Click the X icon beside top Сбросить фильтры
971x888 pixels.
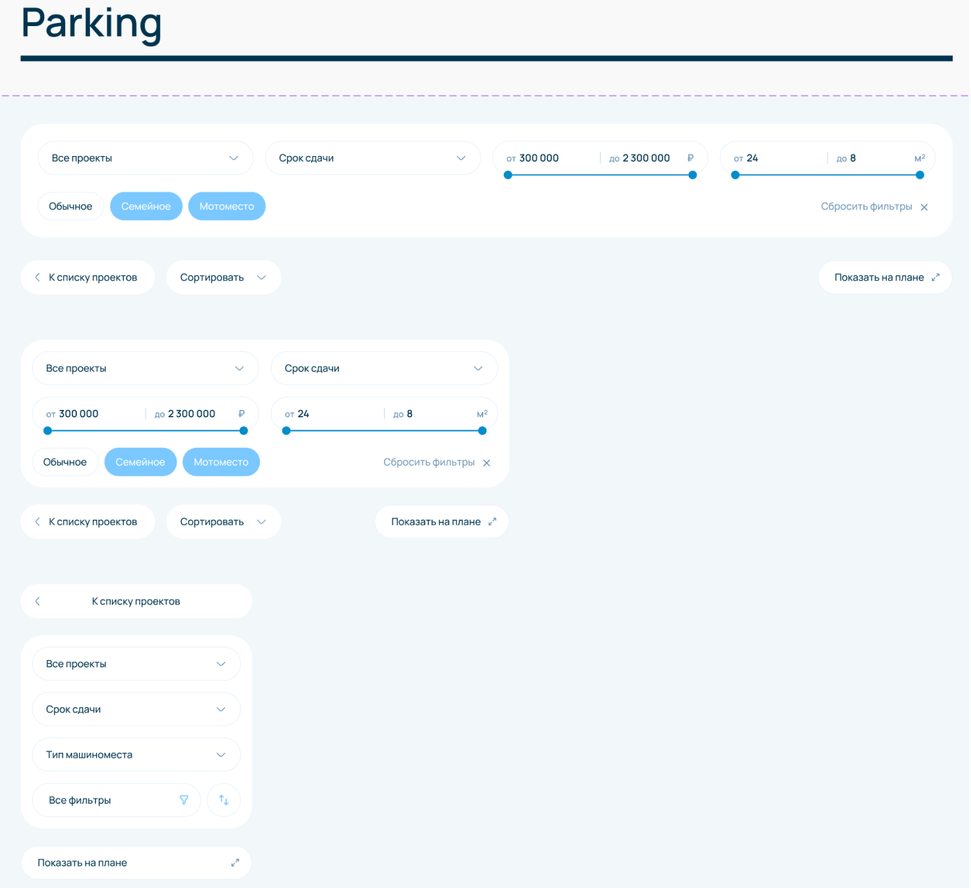tap(924, 207)
